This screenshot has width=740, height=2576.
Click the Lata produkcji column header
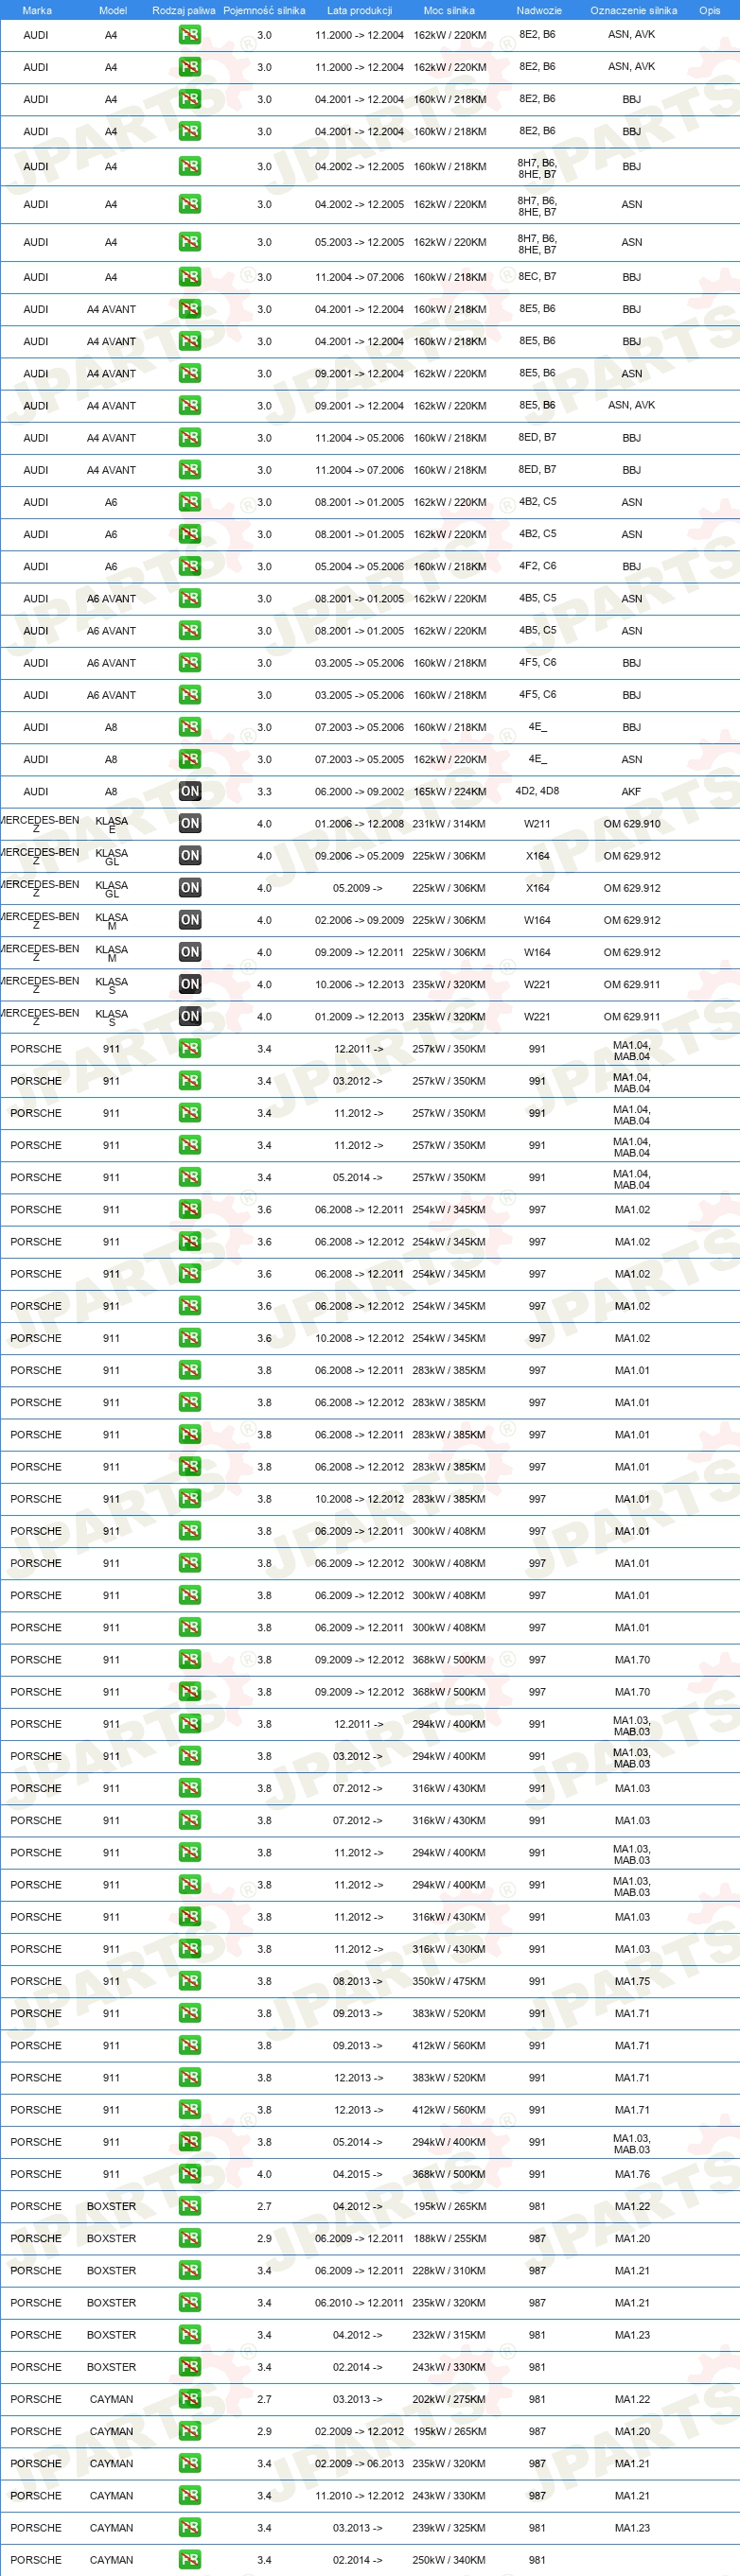coord(359,10)
